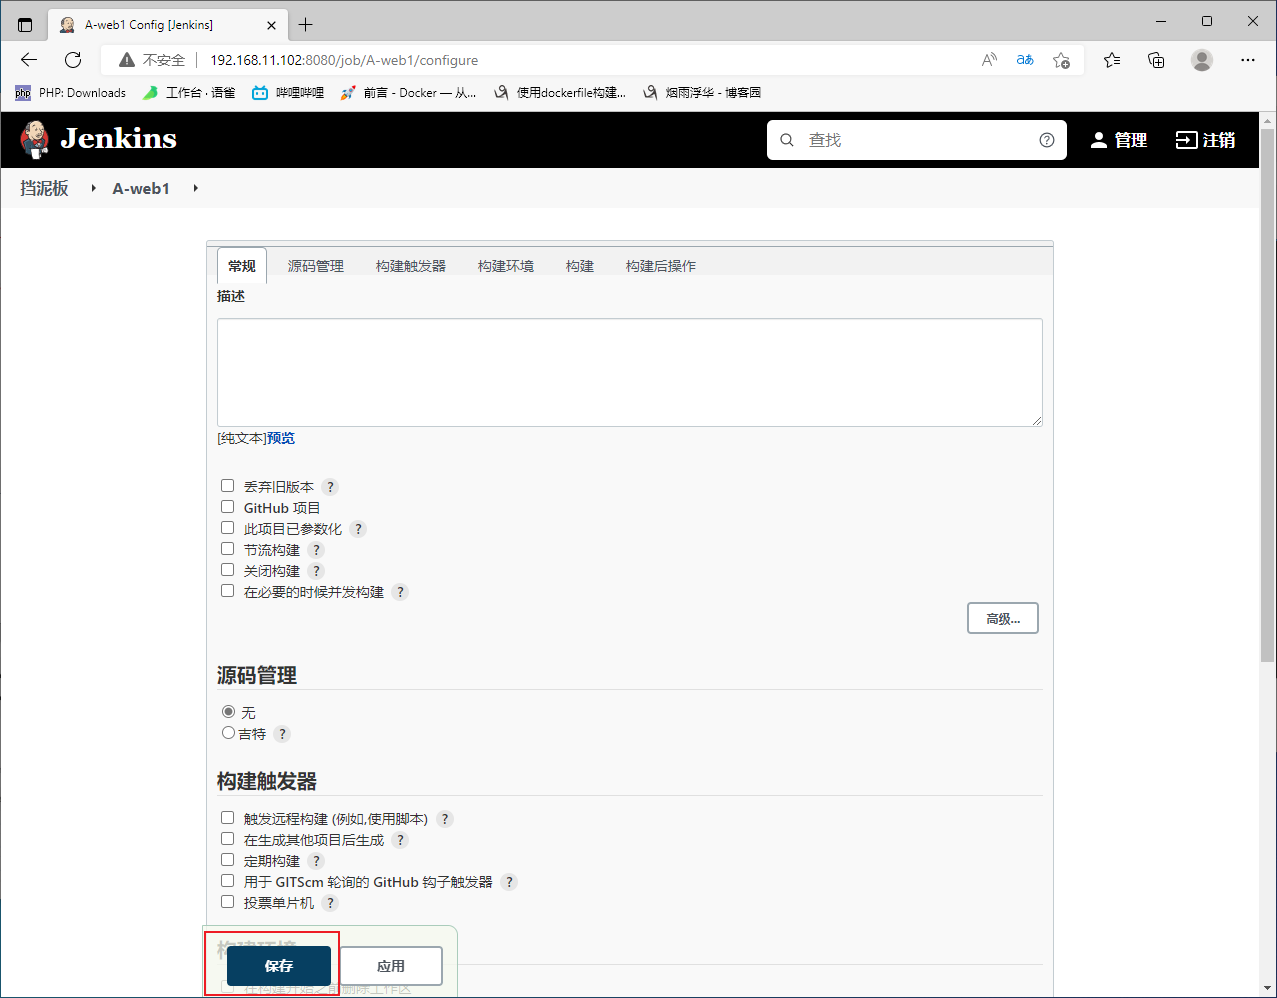Go back with the browser back arrow
The width and height of the screenshot is (1277, 998).
click(29, 60)
